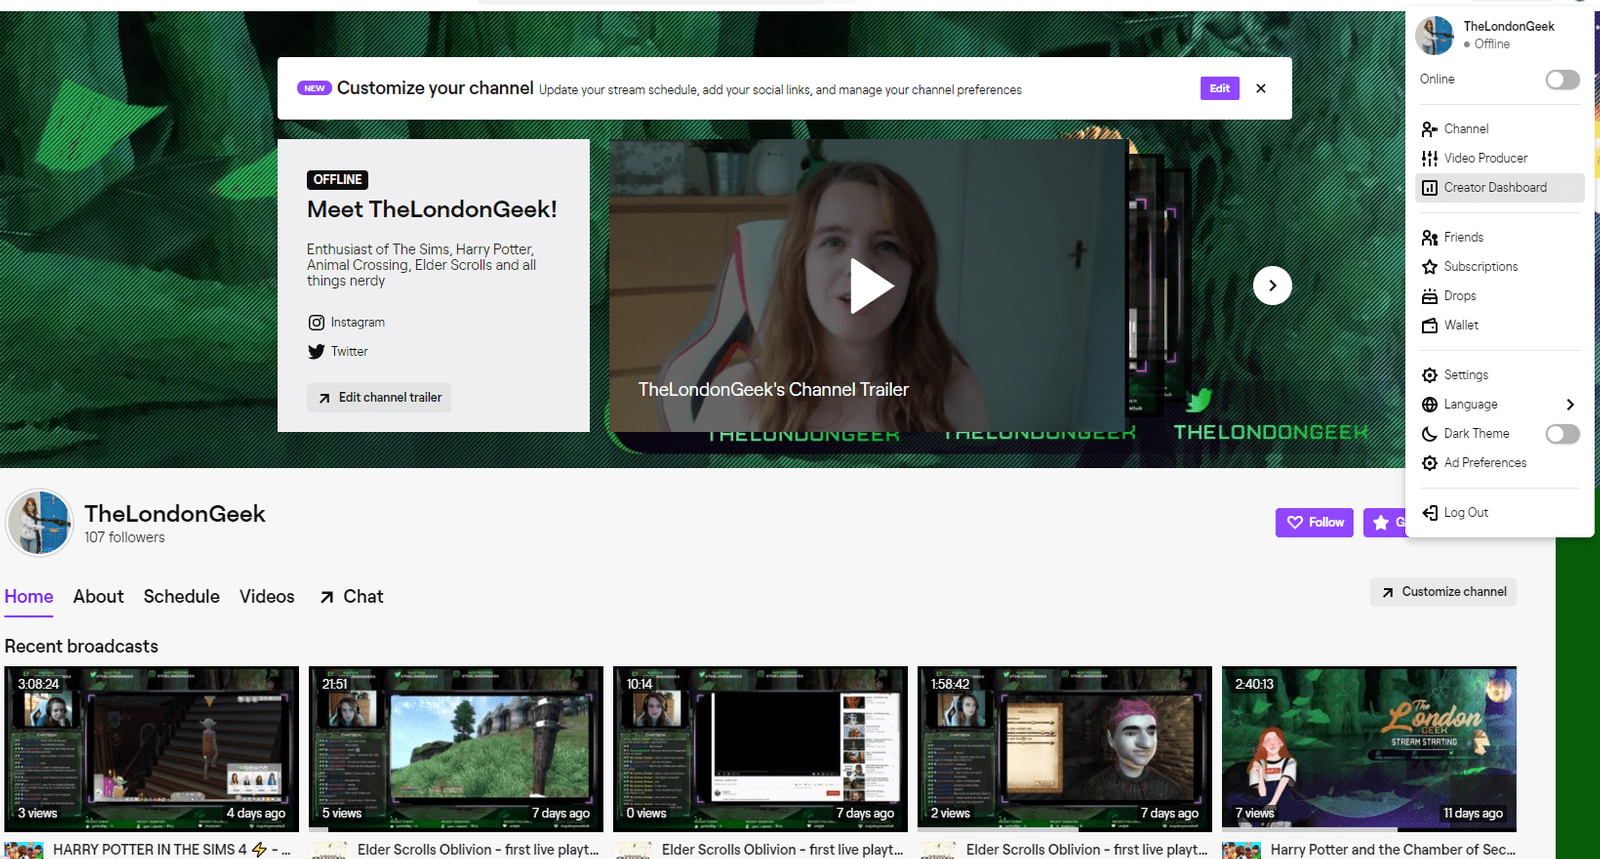Toggle the Dark Theme switch
1600x859 pixels.
coord(1562,434)
